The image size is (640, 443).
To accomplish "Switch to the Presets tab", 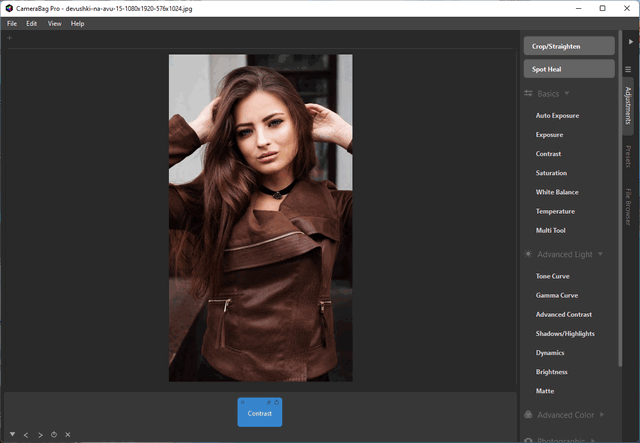I will pyautogui.click(x=628, y=156).
